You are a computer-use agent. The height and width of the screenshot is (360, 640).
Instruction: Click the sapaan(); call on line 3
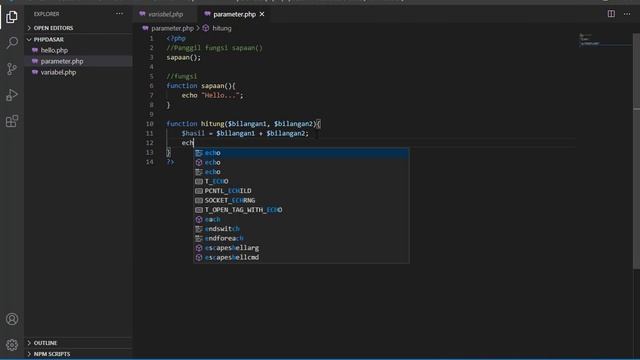click(x=184, y=58)
